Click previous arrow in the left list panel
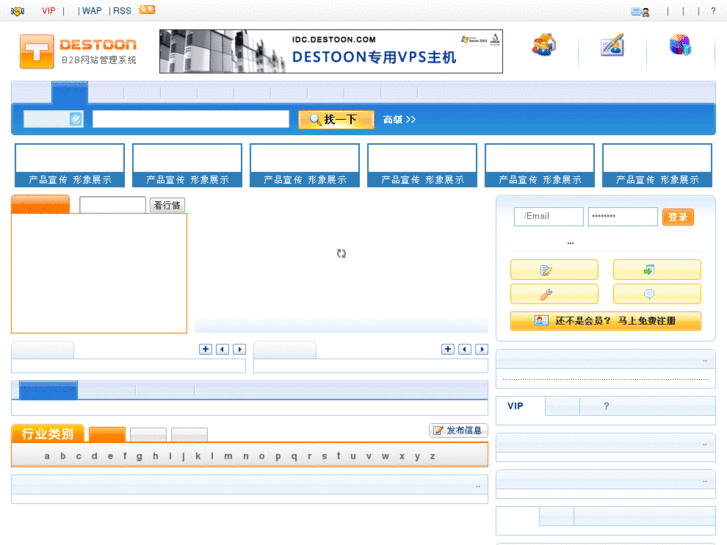This screenshot has height=545, width=727. [223, 349]
